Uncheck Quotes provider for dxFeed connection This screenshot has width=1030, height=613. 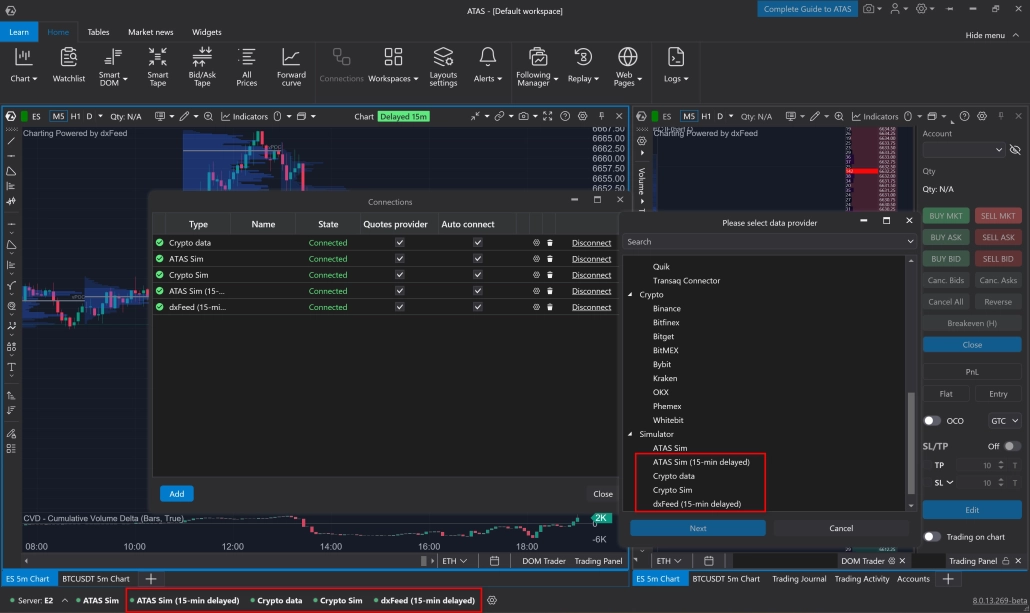(399, 307)
